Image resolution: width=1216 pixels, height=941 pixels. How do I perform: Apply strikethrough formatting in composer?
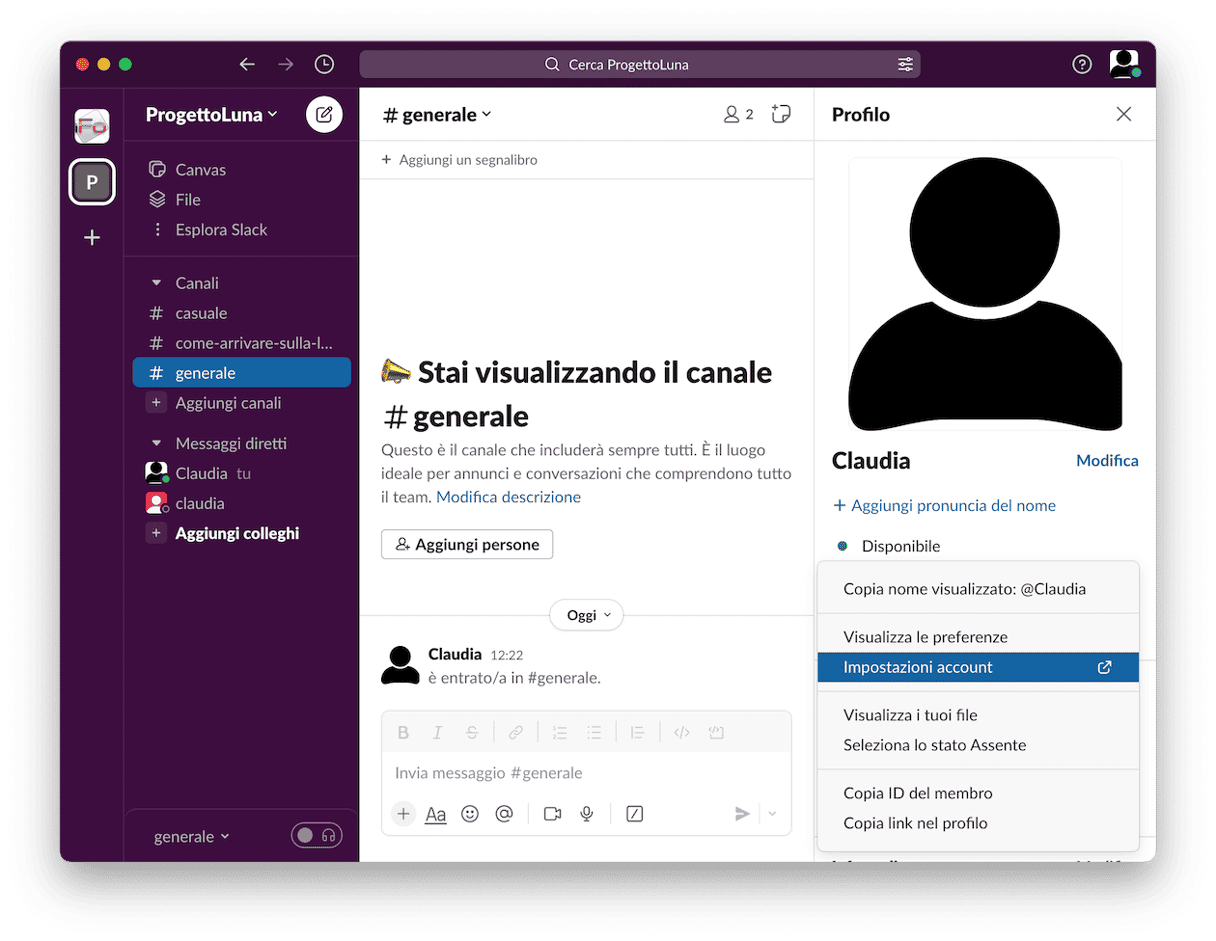coord(471,732)
